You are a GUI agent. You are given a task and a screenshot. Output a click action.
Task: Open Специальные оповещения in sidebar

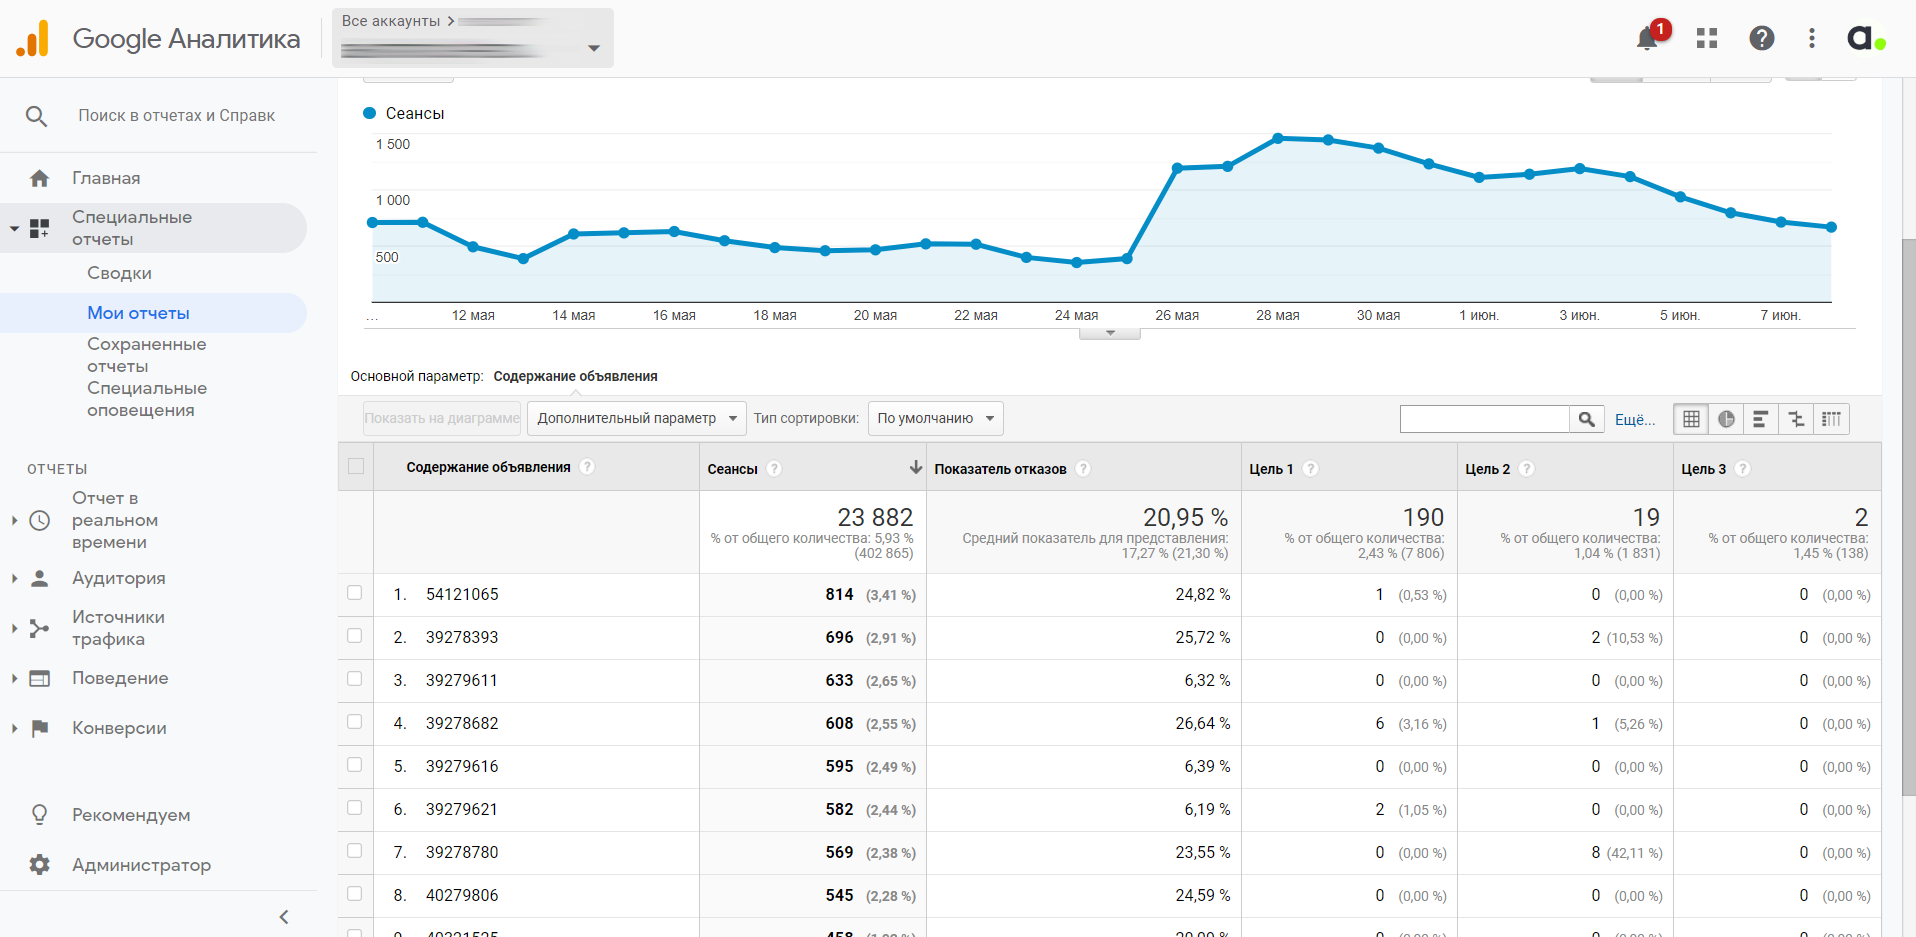147,399
